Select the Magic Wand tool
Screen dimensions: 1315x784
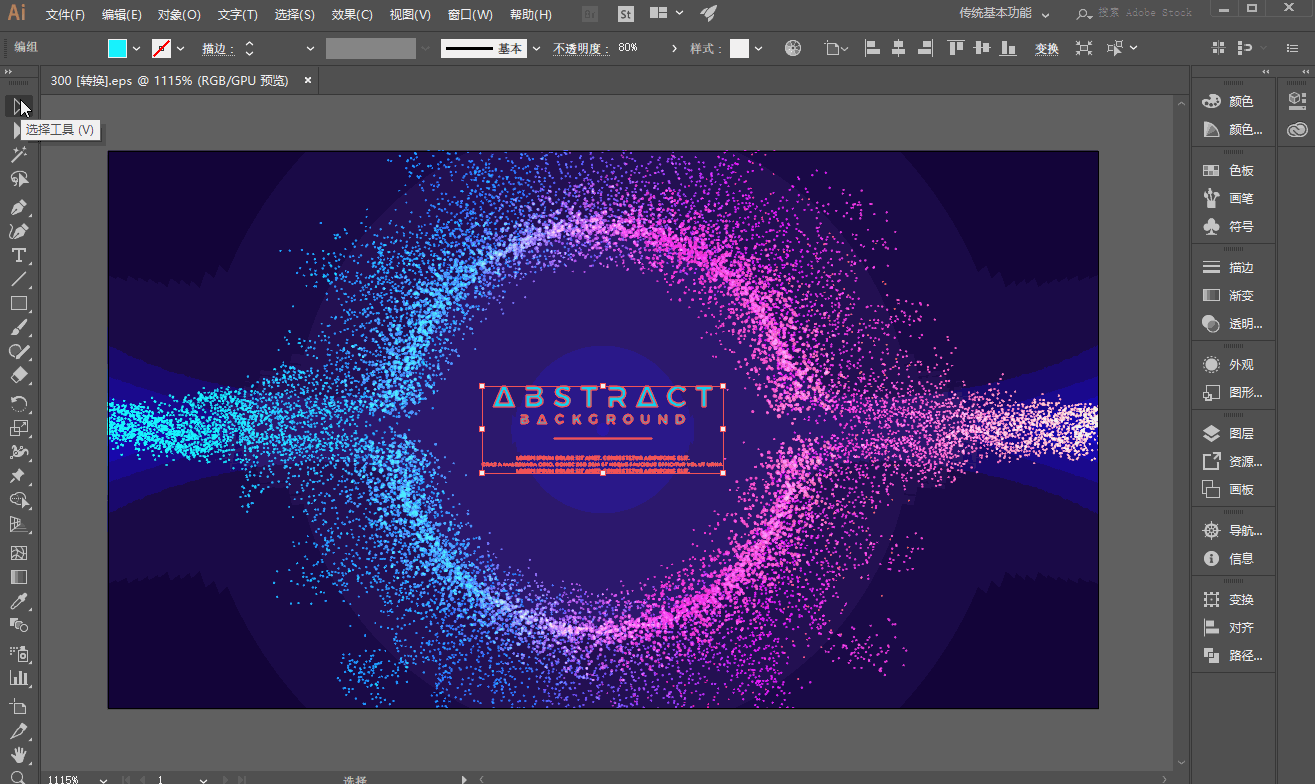pos(19,154)
